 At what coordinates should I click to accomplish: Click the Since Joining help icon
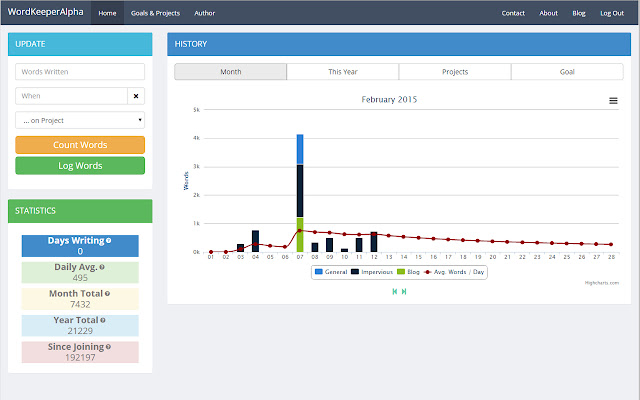tap(110, 346)
